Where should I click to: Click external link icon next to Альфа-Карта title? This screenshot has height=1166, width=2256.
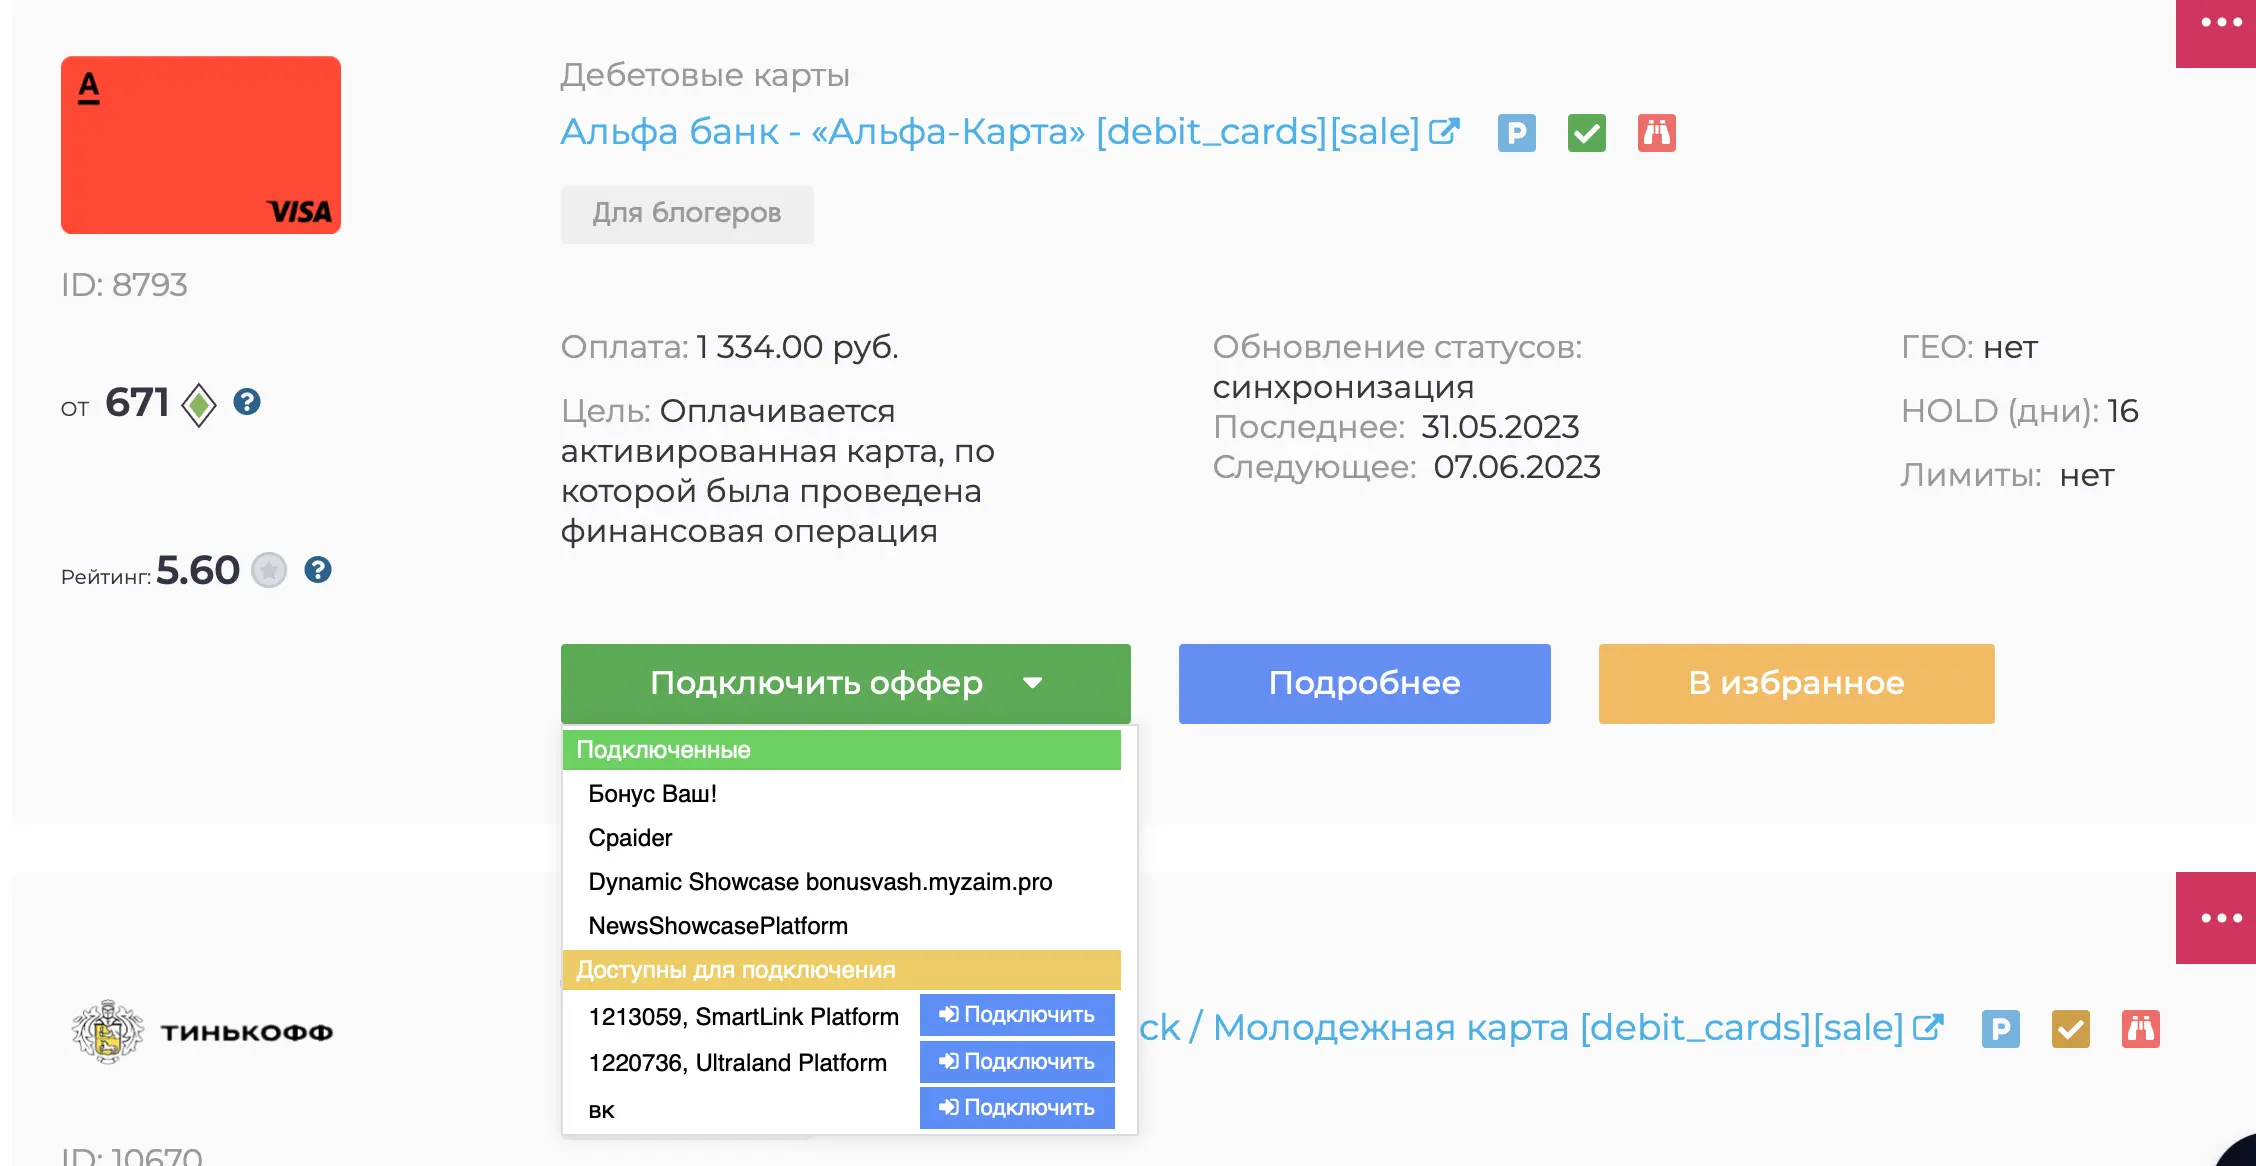1444,132
